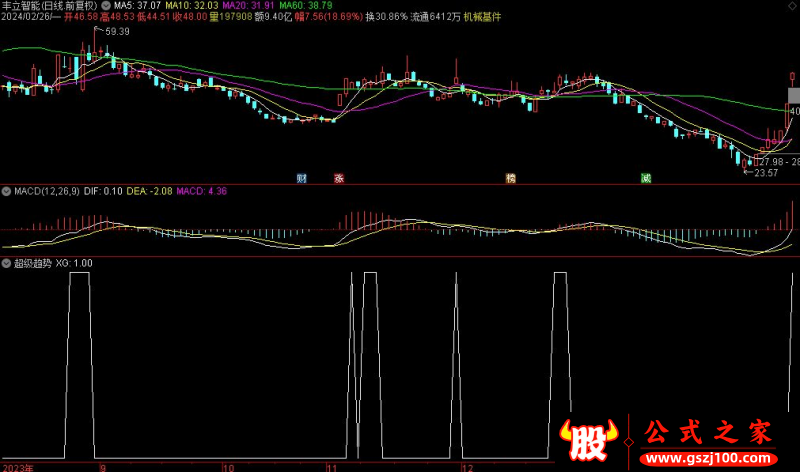The image size is (800, 472).
Task: Click the 59.39 high price label
Action: (115, 33)
